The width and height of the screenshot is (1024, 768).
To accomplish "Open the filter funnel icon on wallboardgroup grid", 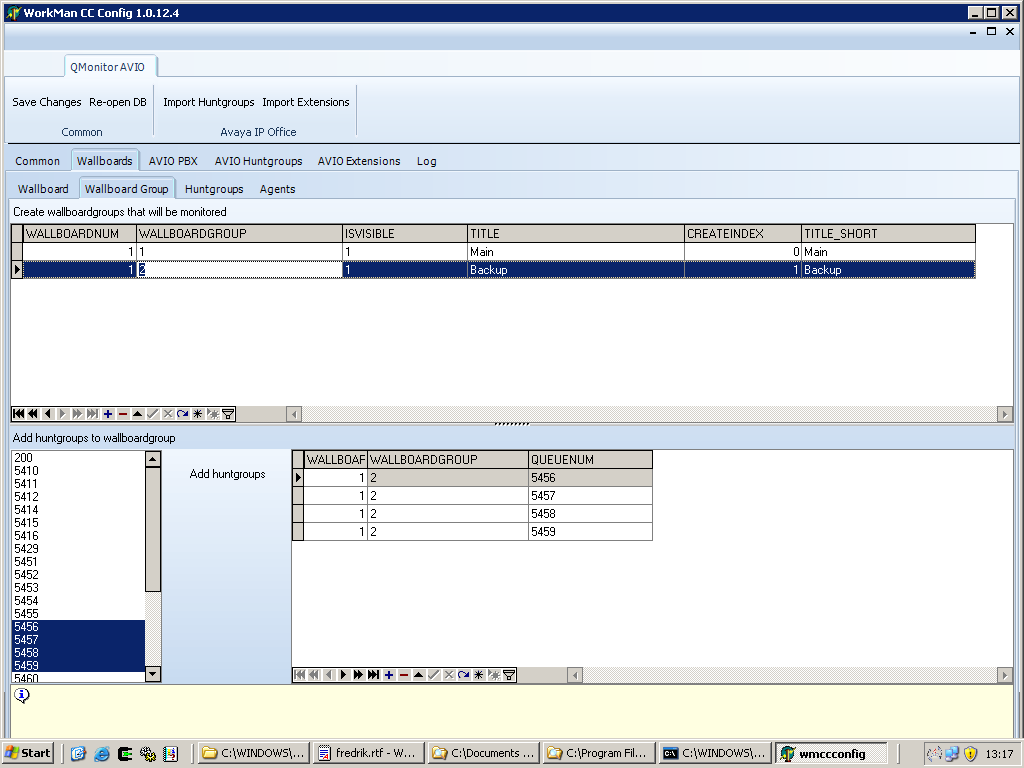I will [228, 413].
